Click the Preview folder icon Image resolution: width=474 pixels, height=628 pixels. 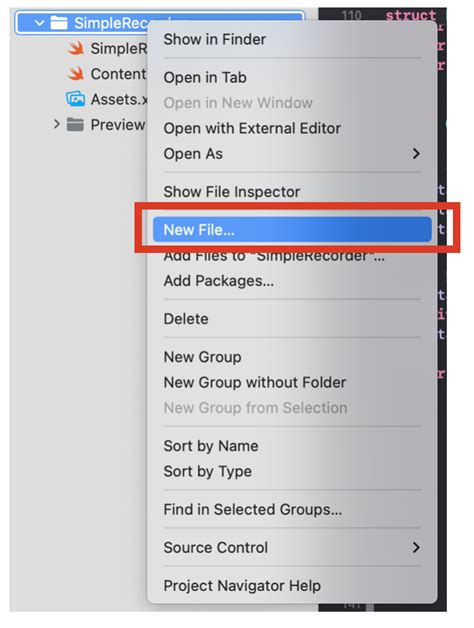(x=75, y=125)
